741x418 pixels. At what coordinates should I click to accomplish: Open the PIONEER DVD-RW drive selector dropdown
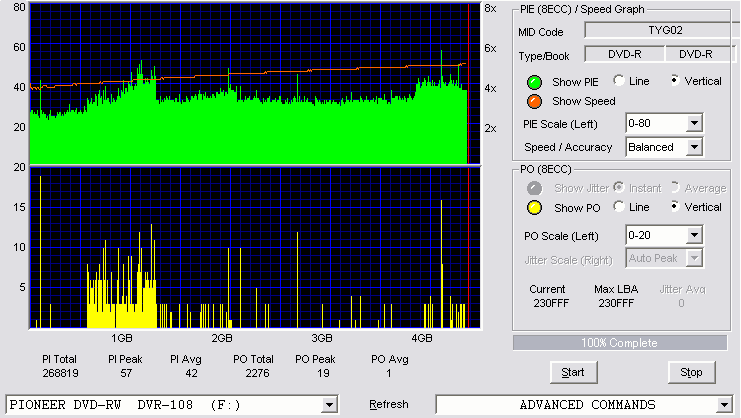point(329,405)
